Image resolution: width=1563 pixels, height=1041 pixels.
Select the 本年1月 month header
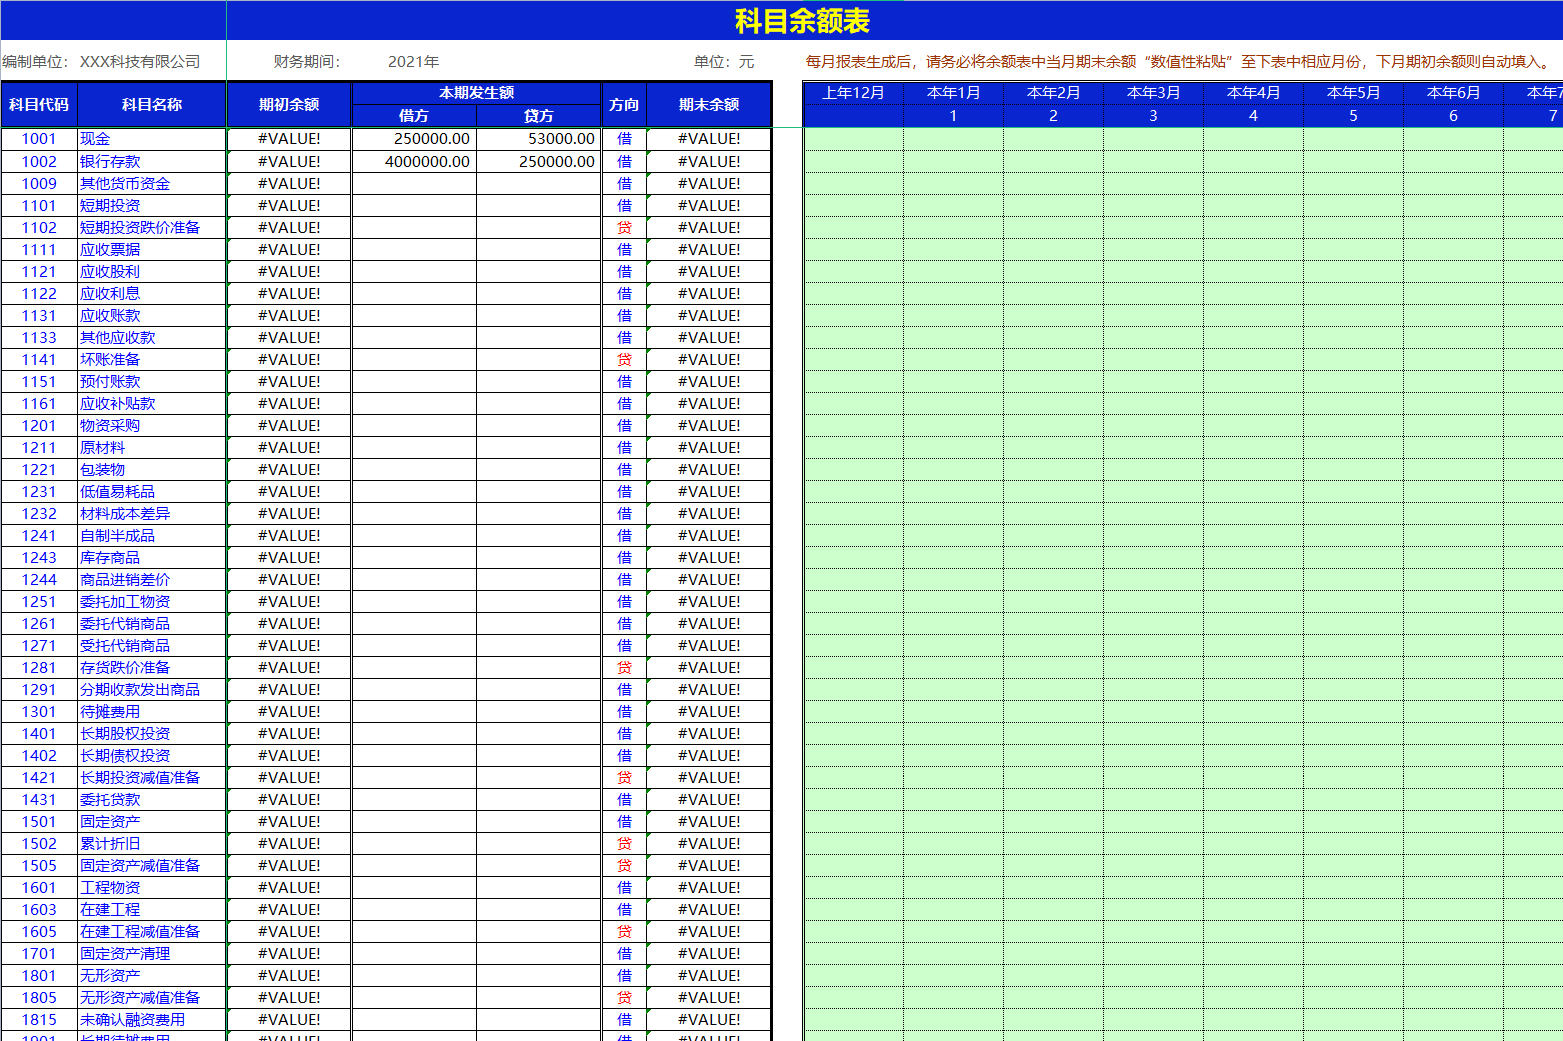tap(953, 93)
